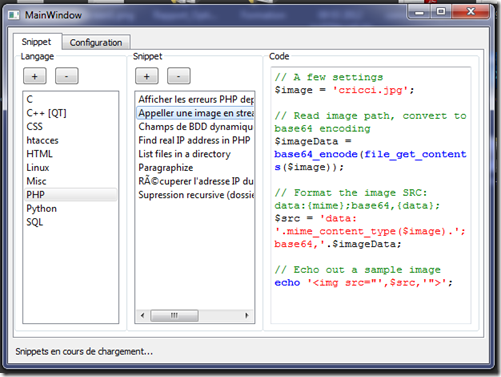Select C++ [QT] language
Image resolution: width=501 pixels, height=377 pixels.
pos(71,113)
